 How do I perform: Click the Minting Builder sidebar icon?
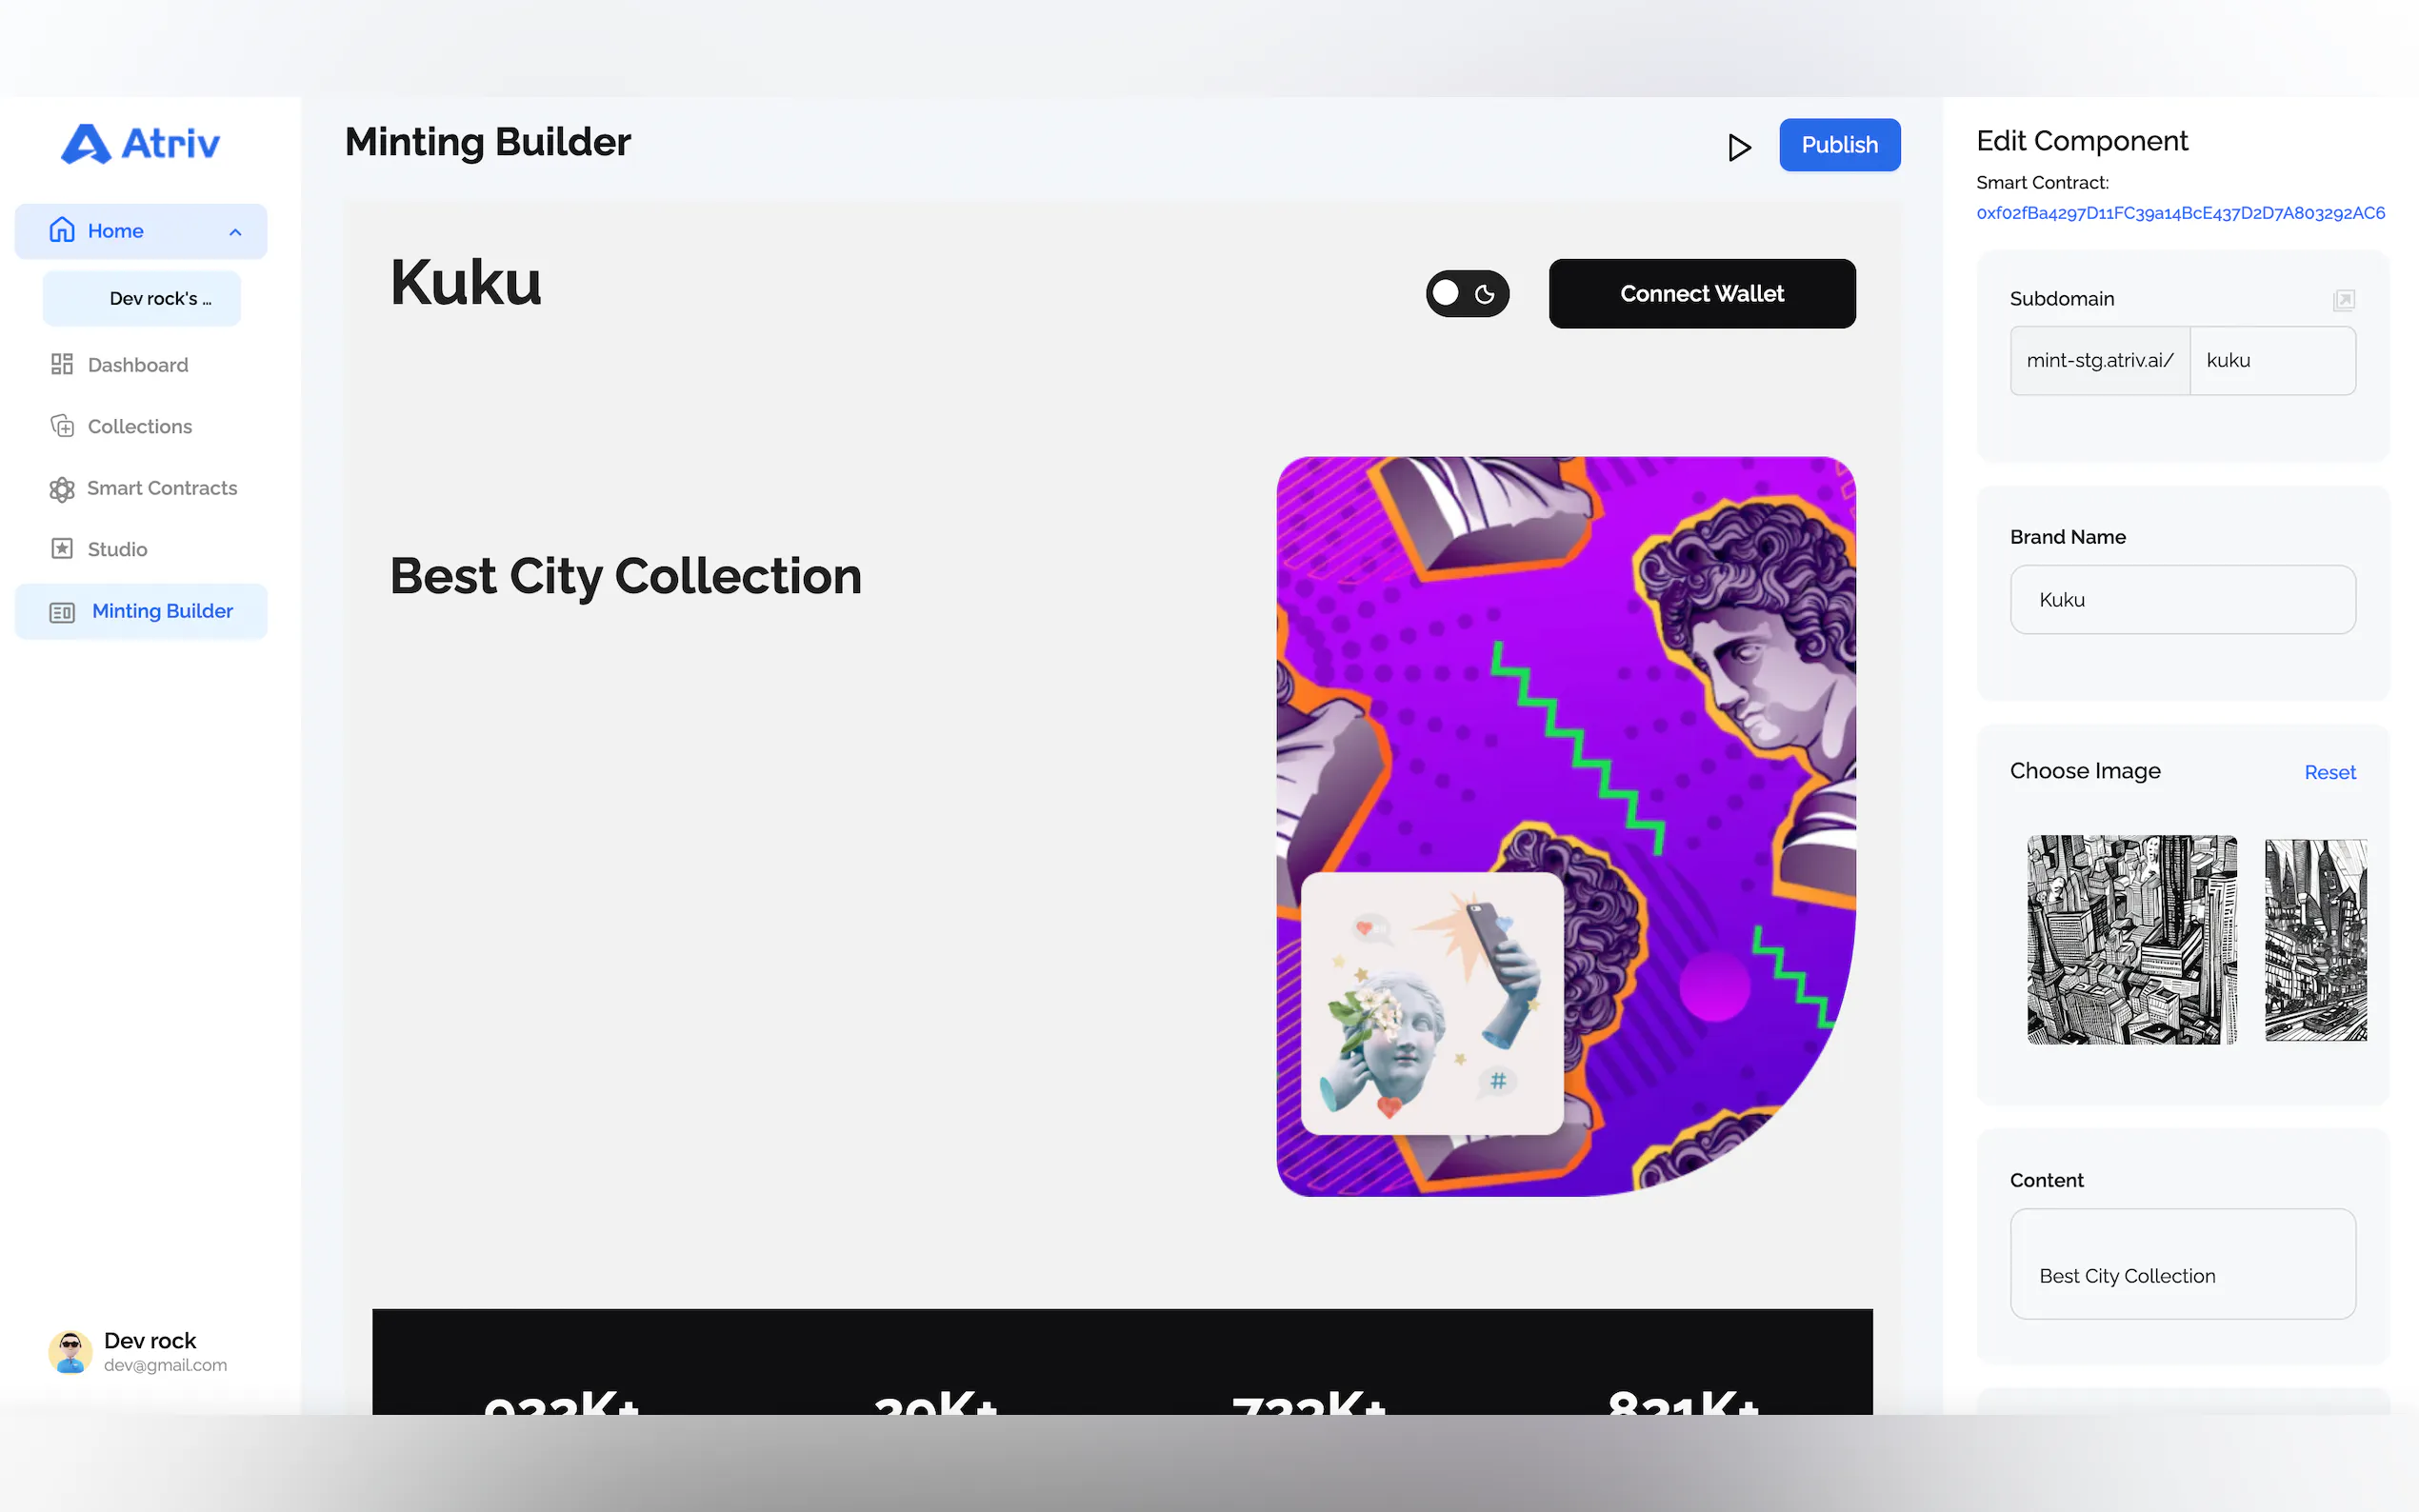coord(62,612)
